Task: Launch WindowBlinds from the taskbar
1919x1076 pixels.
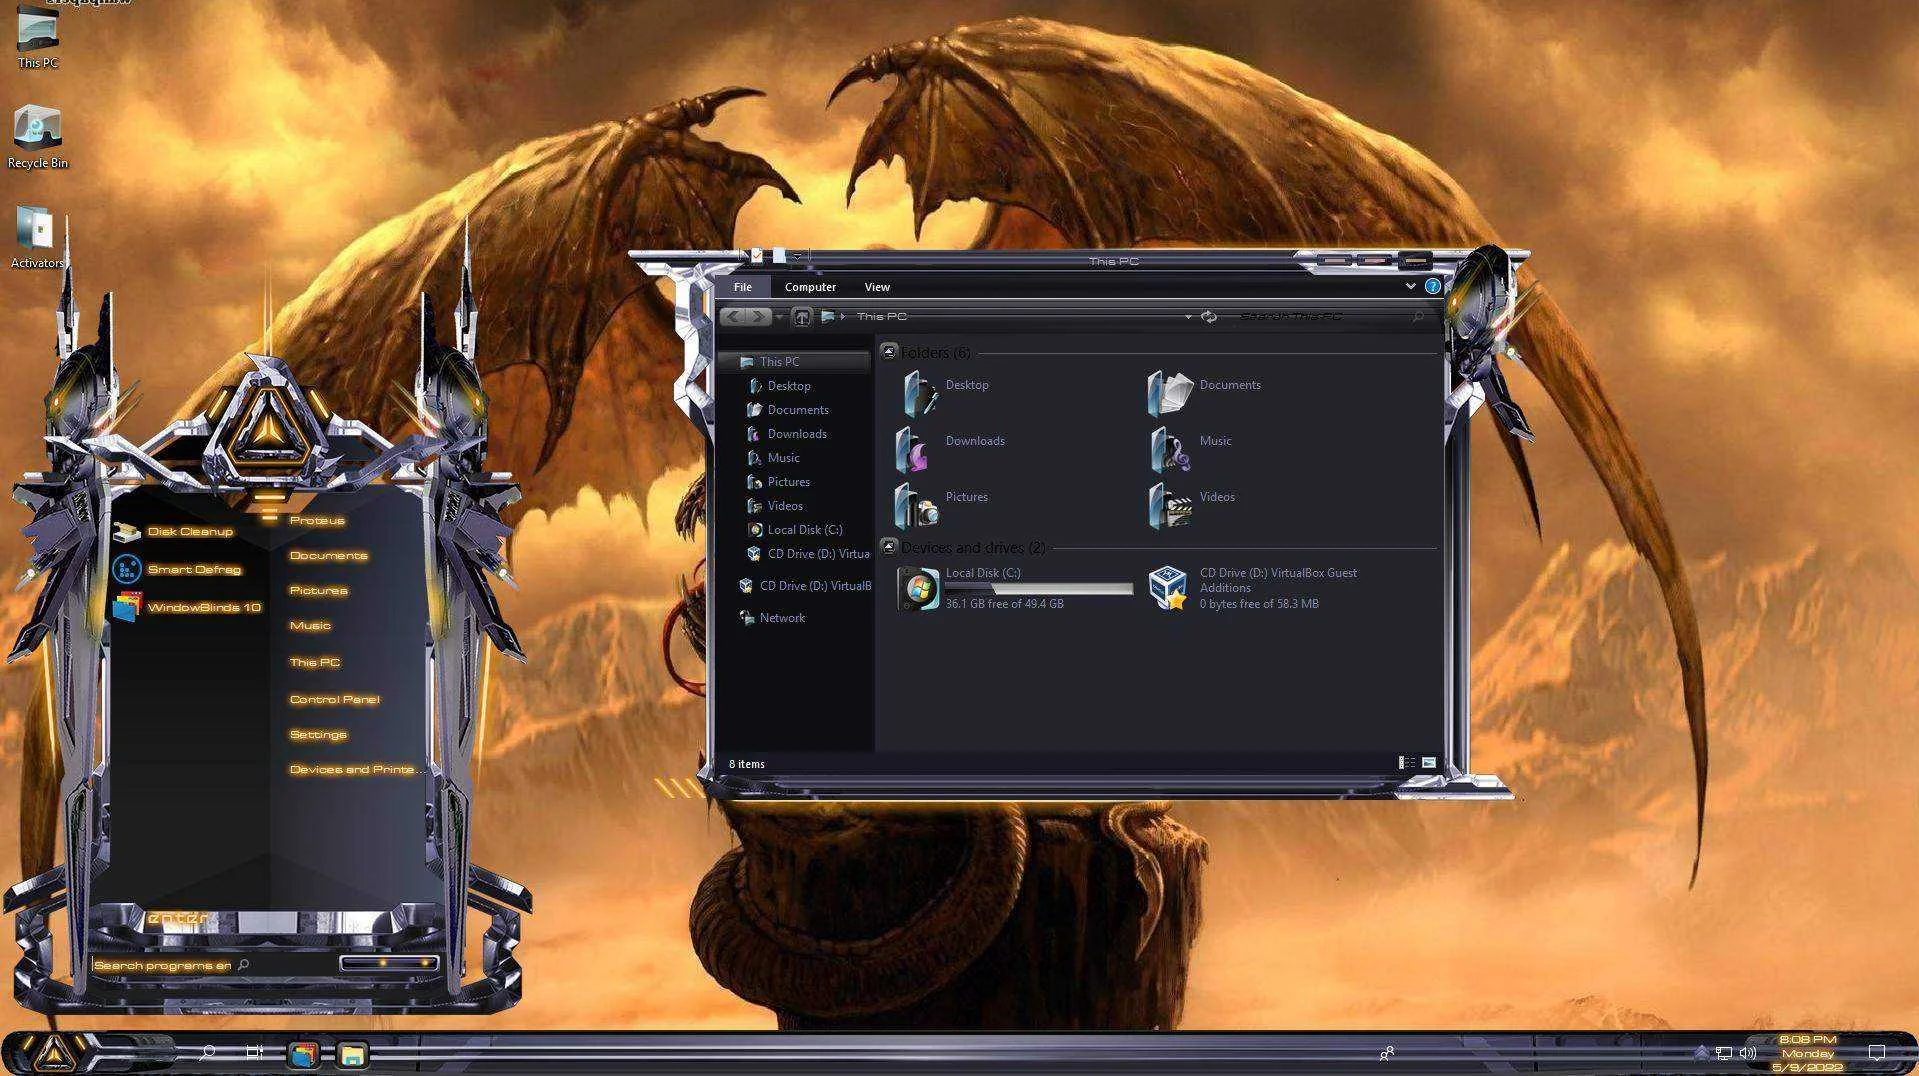Action: click(304, 1054)
